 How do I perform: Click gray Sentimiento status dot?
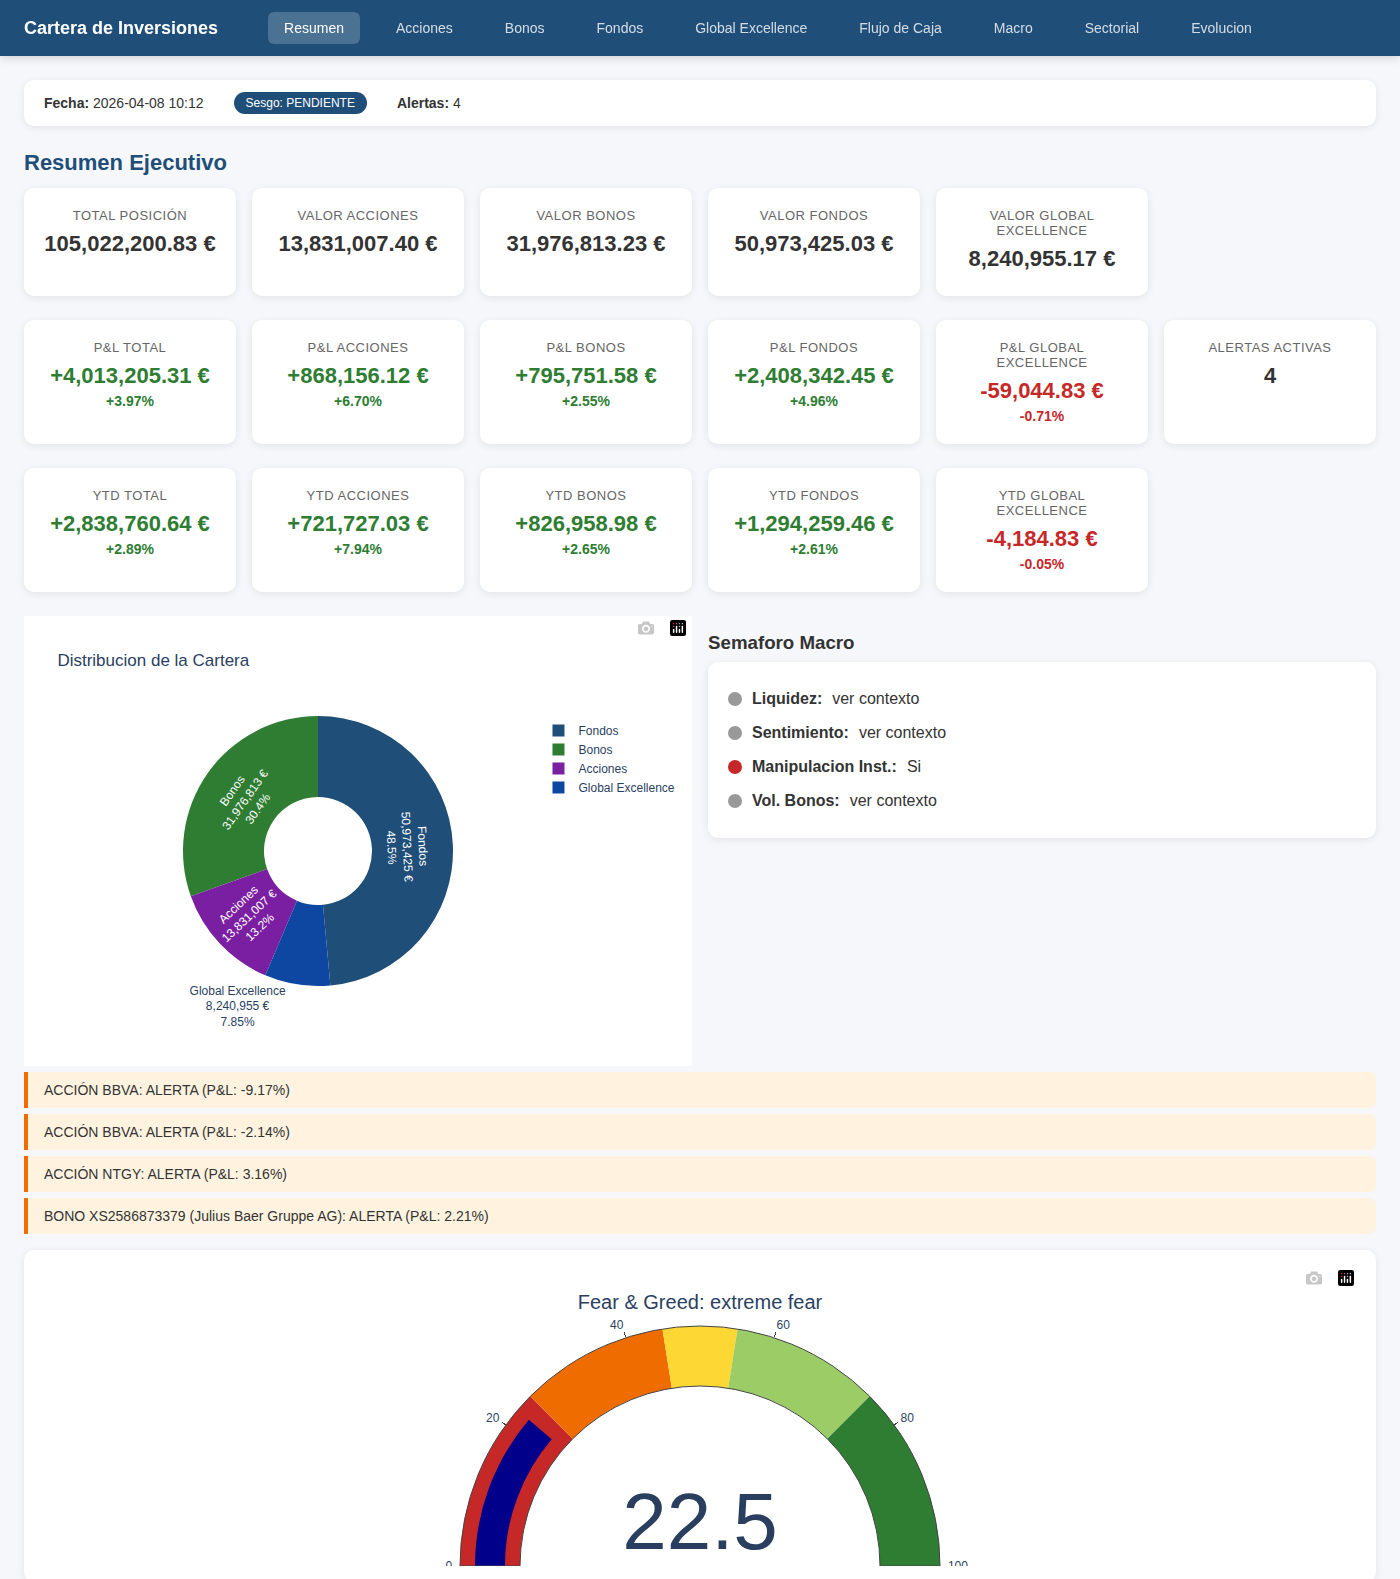[735, 733]
